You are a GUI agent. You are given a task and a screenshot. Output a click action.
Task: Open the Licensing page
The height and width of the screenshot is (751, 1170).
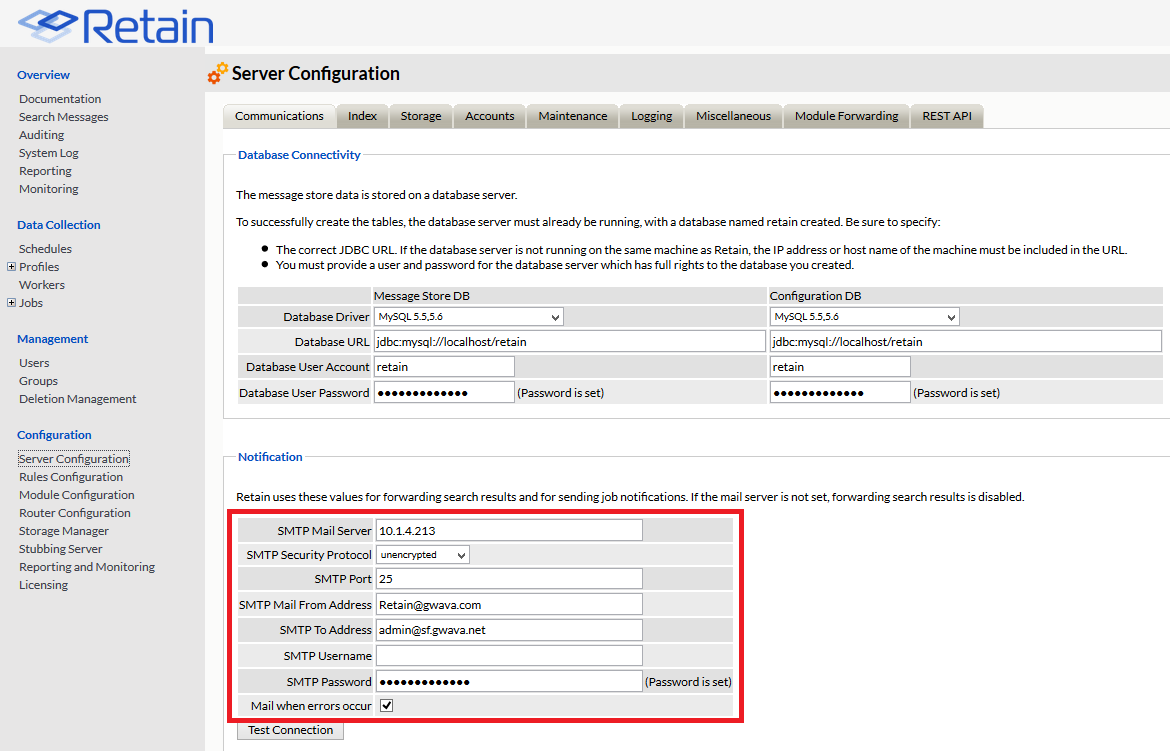pos(43,585)
